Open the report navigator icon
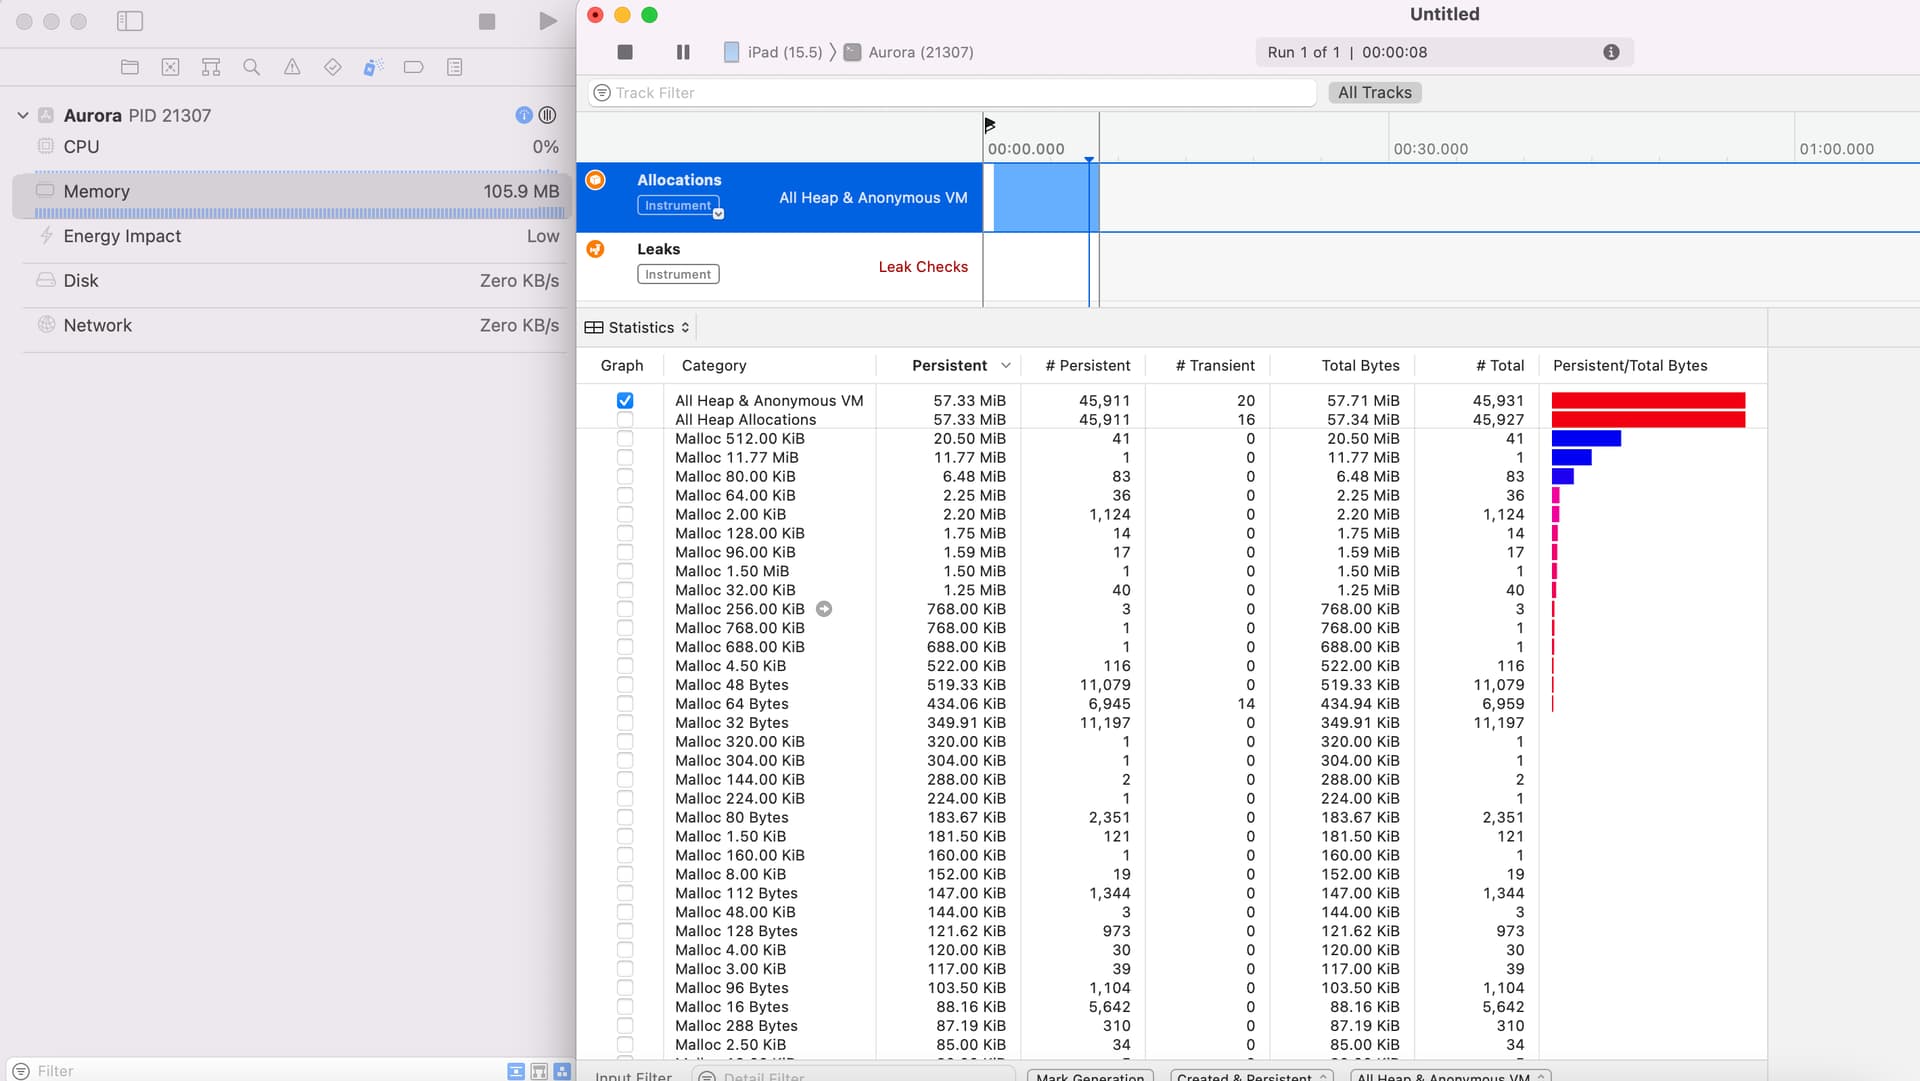 (454, 67)
